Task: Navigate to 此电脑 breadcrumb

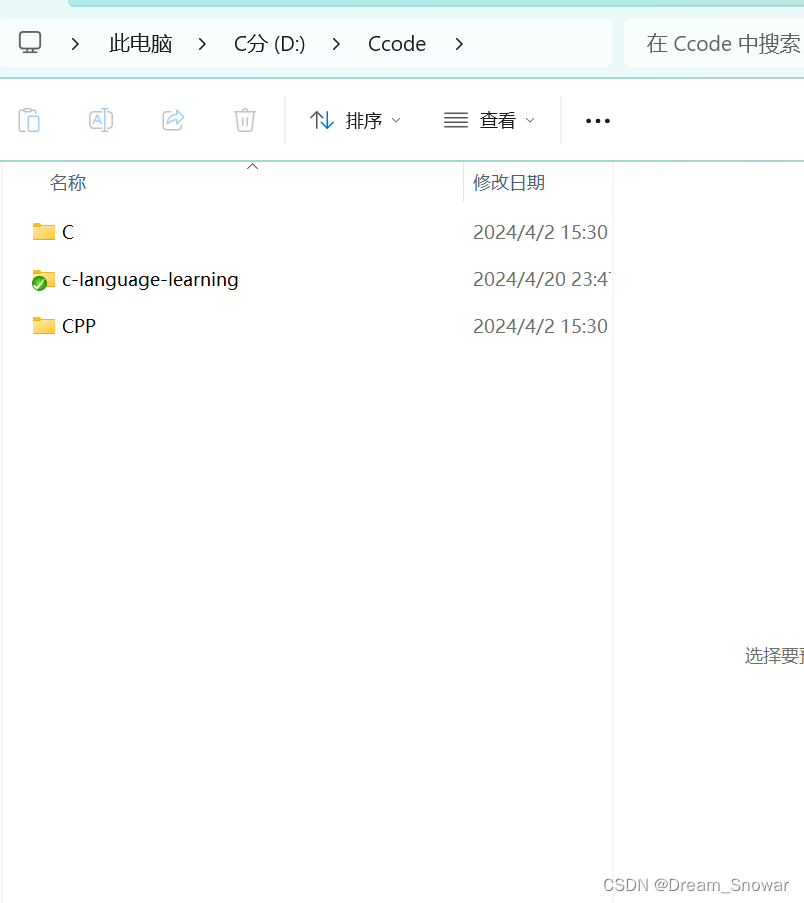Action: point(141,44)
